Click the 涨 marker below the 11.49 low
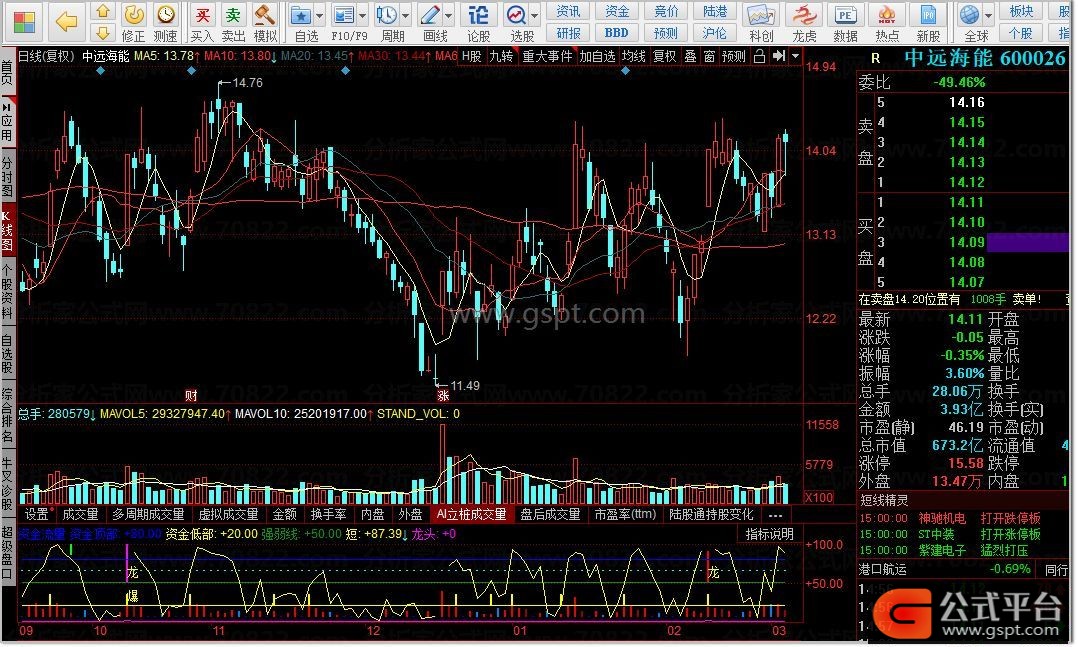 click(443, 395)
